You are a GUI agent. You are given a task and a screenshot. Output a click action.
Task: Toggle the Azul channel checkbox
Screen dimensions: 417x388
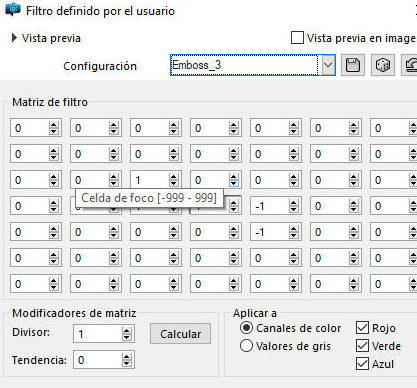[362, 364]
